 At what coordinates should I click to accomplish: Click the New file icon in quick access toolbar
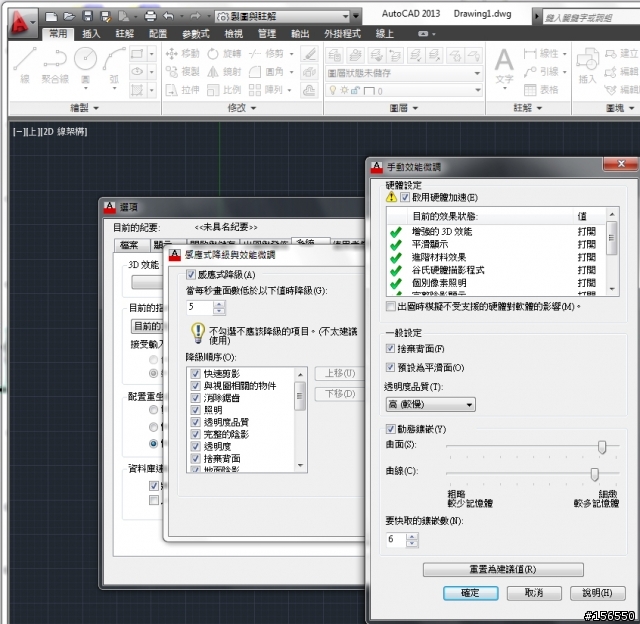coord(51,16)
